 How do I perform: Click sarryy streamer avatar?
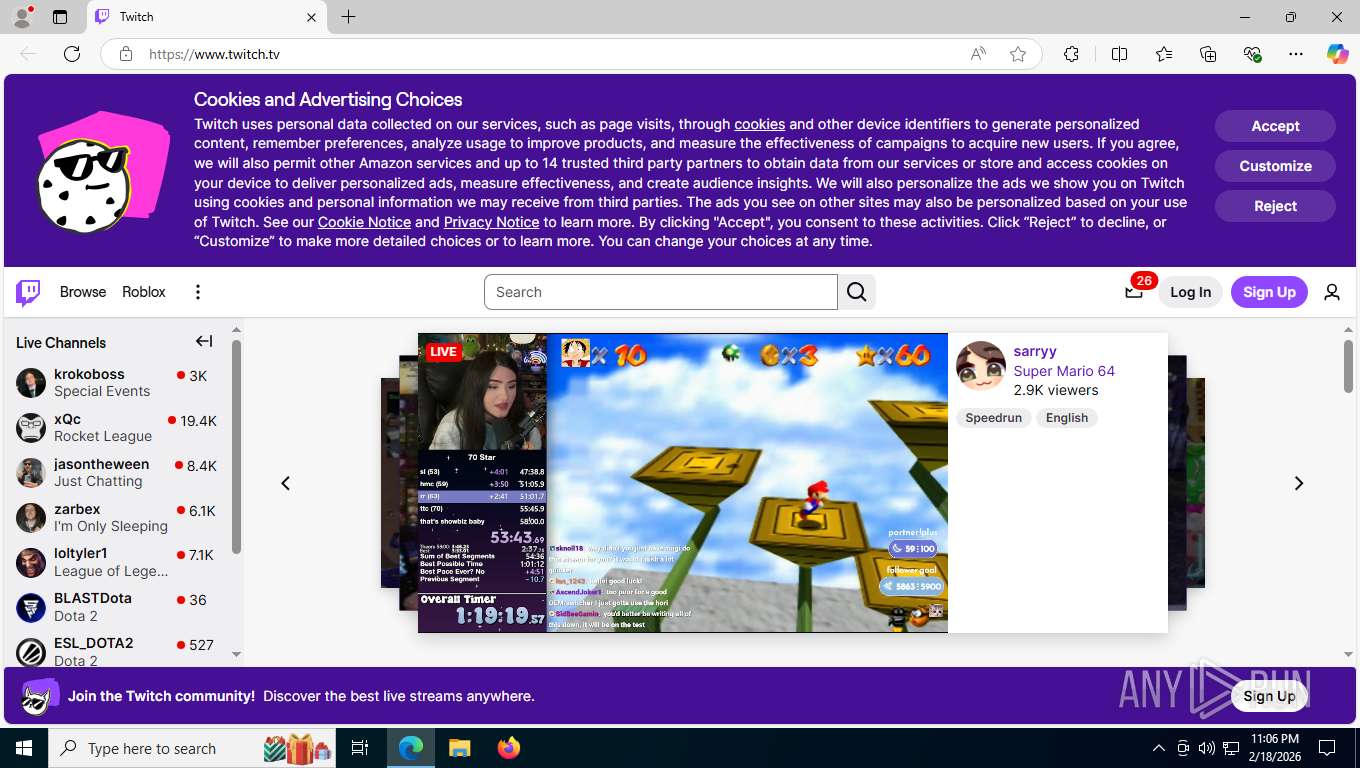coord(980,366)
